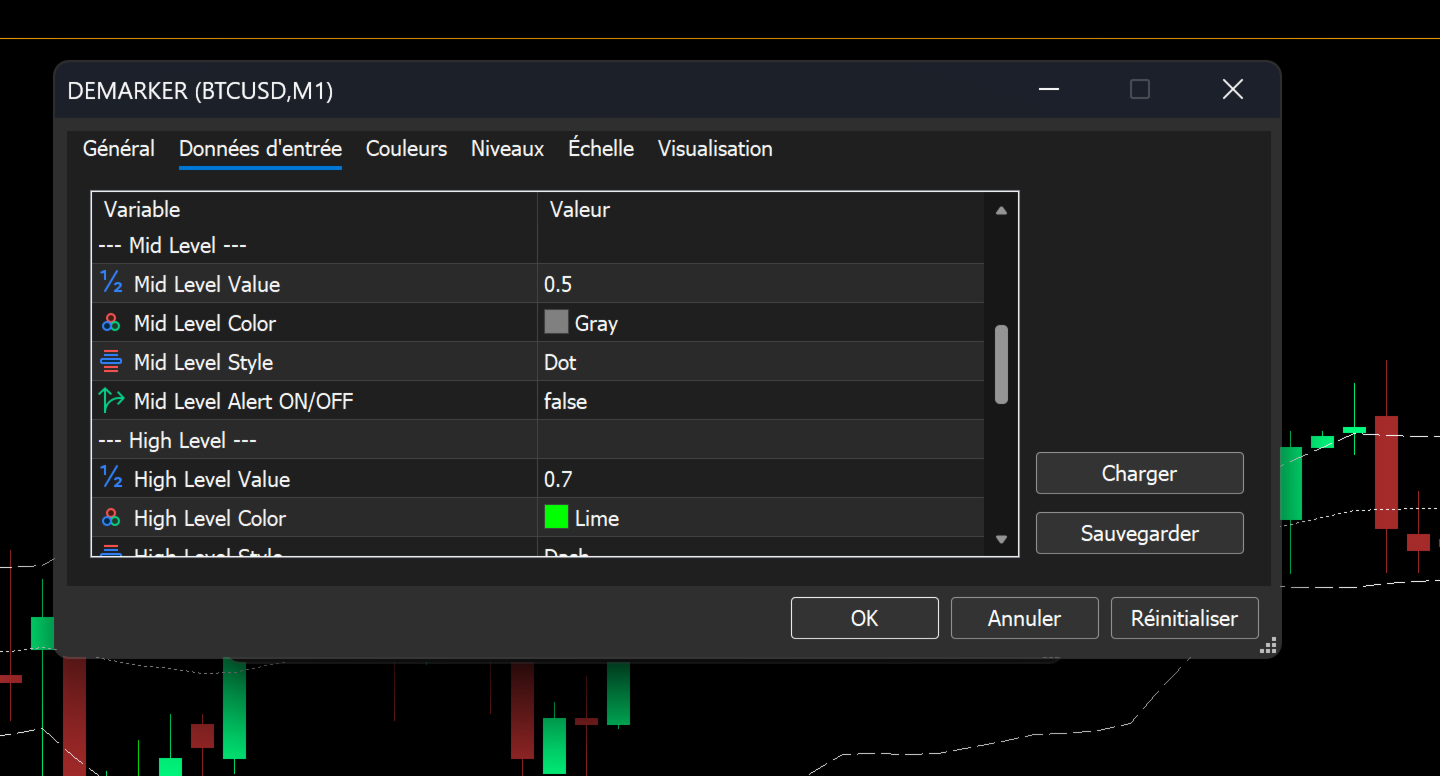Click the scrollbar down arrow
This screenshot has height=776, width=1440.
(x=1001, y=539)
